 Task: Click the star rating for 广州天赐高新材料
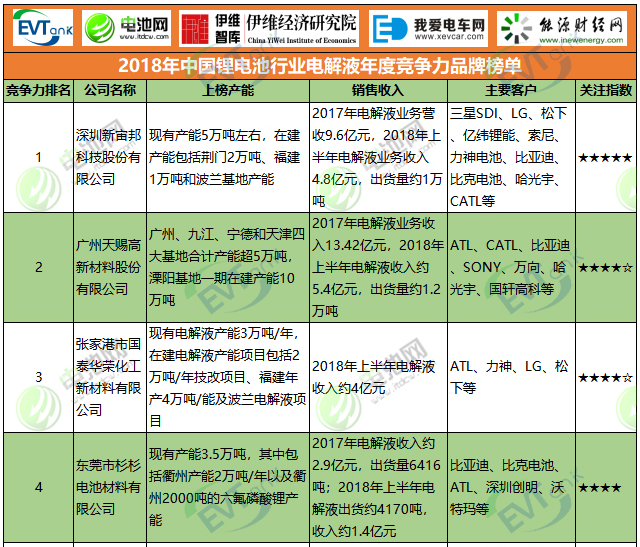click(x=605, y=268)
